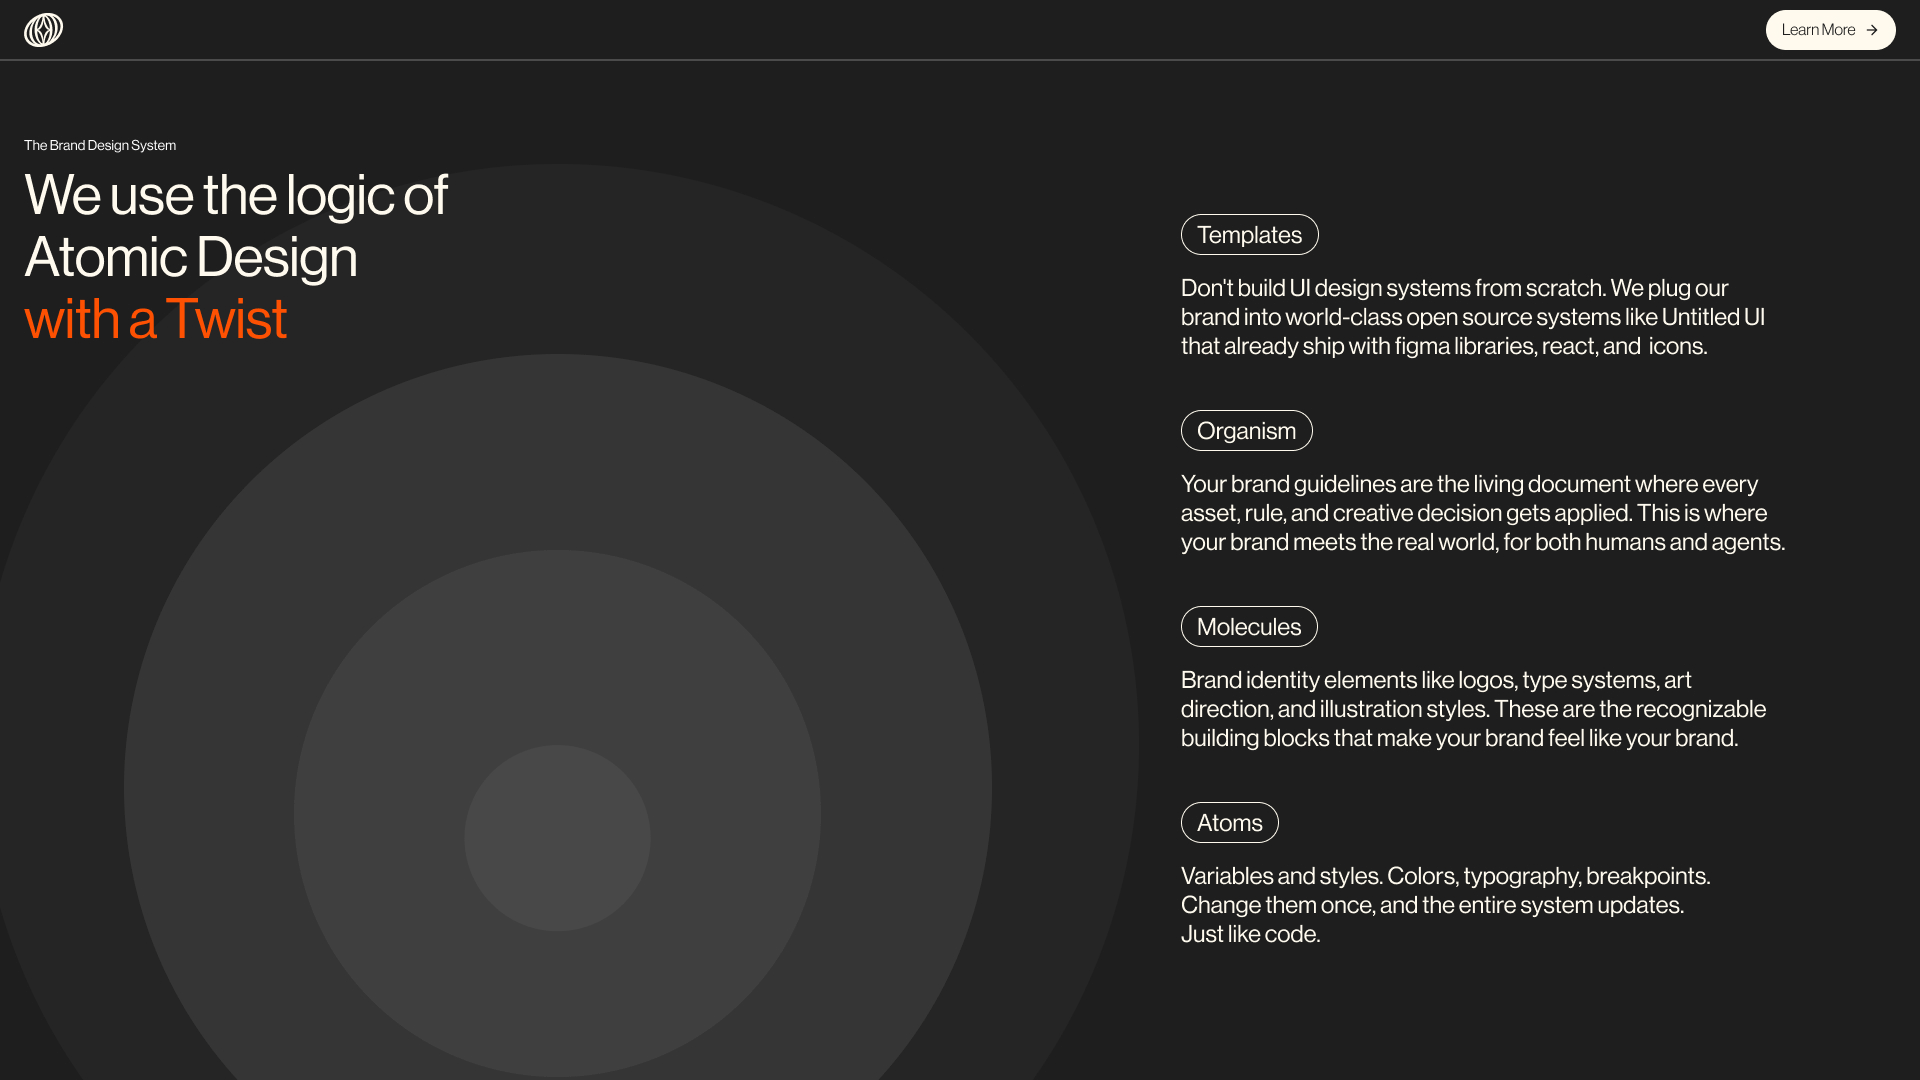Click the paragraph starting 'Don't build UI design systems'
The height and width of the screenshot is (1080, 1920).
(x=1473, y=317)
